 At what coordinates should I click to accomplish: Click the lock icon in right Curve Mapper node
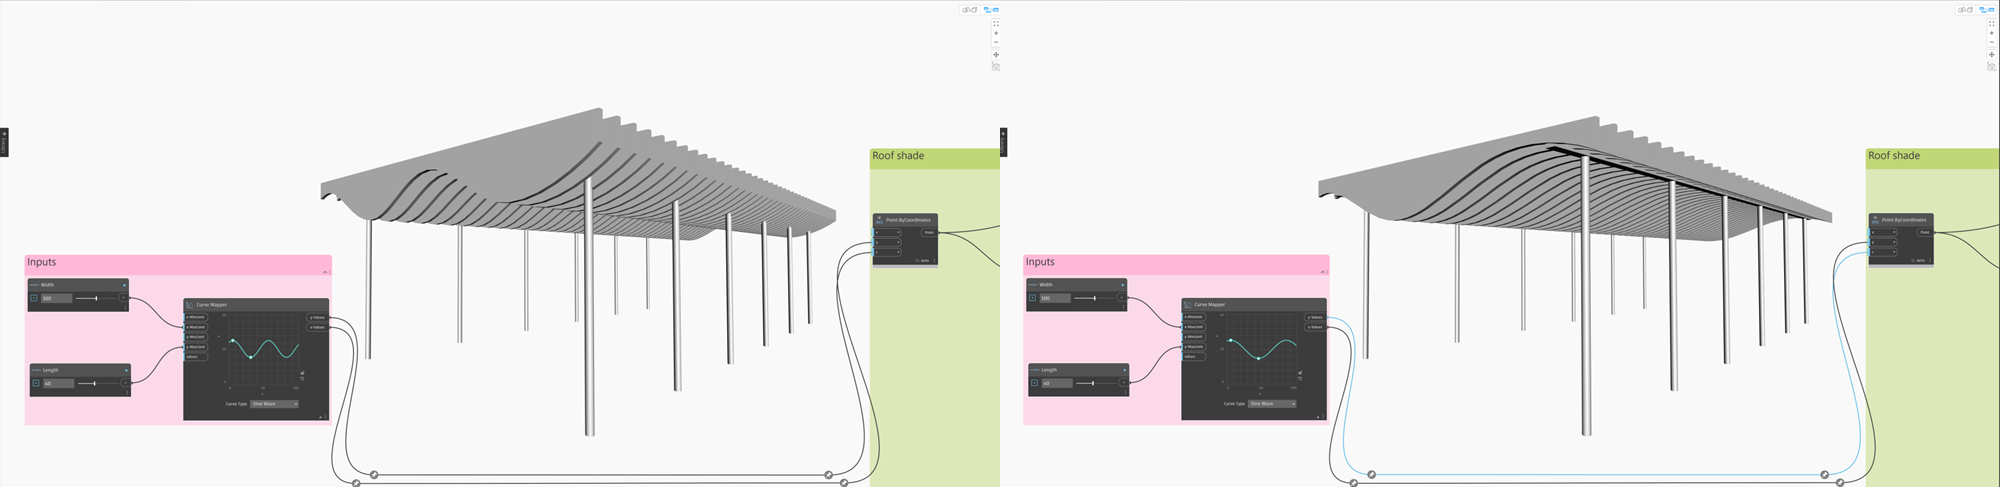(1300, 373)
